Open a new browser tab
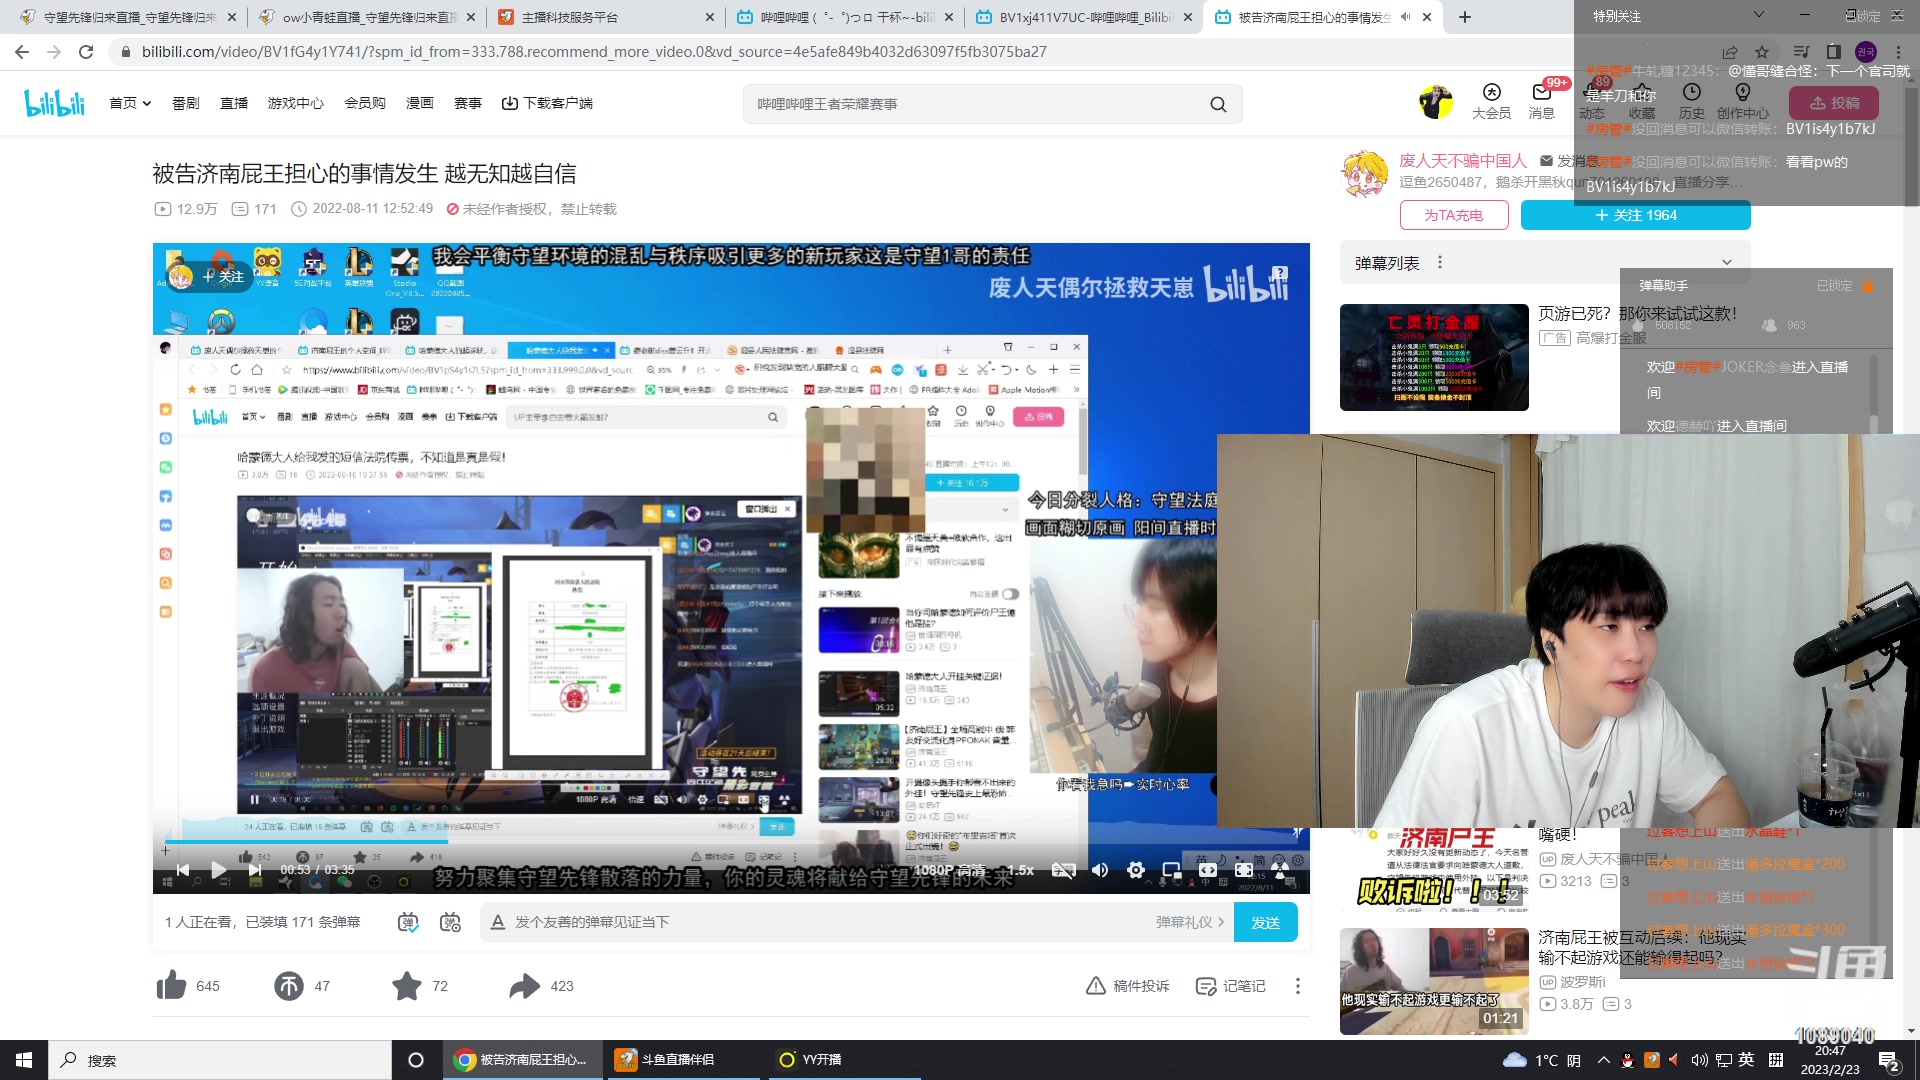Screen dimensions: 1920x1080 click(x=1465, y=17)
